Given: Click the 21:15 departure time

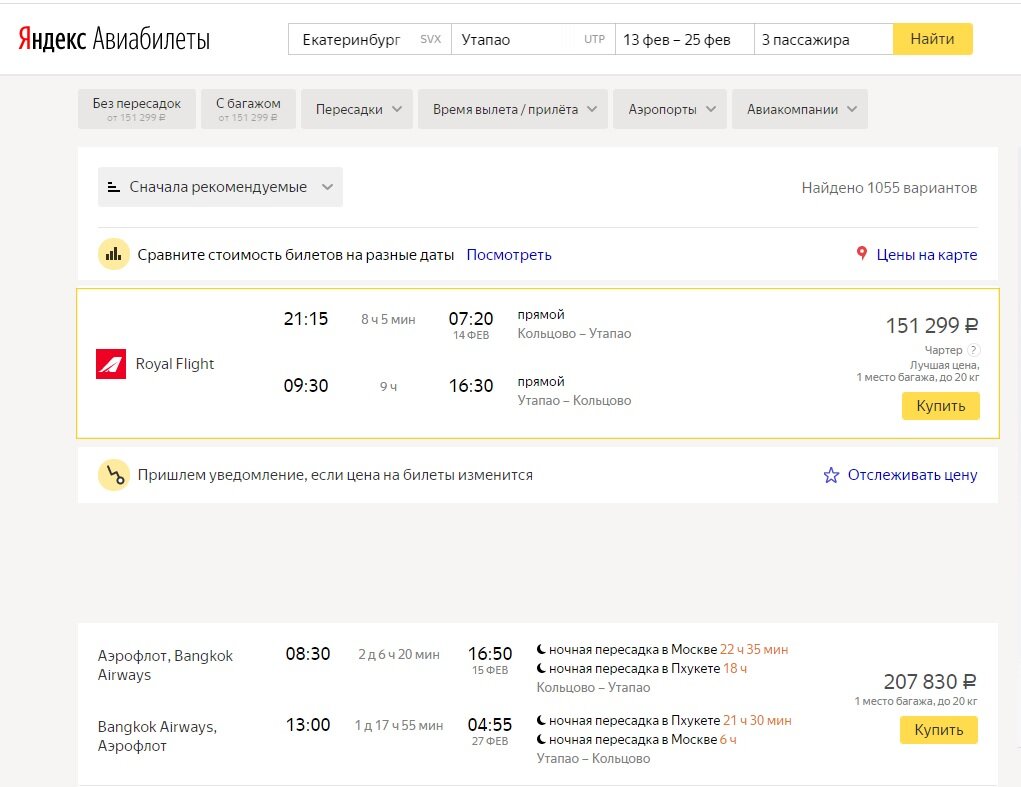Looking at the screenshot, I should (x=306, y=318).
